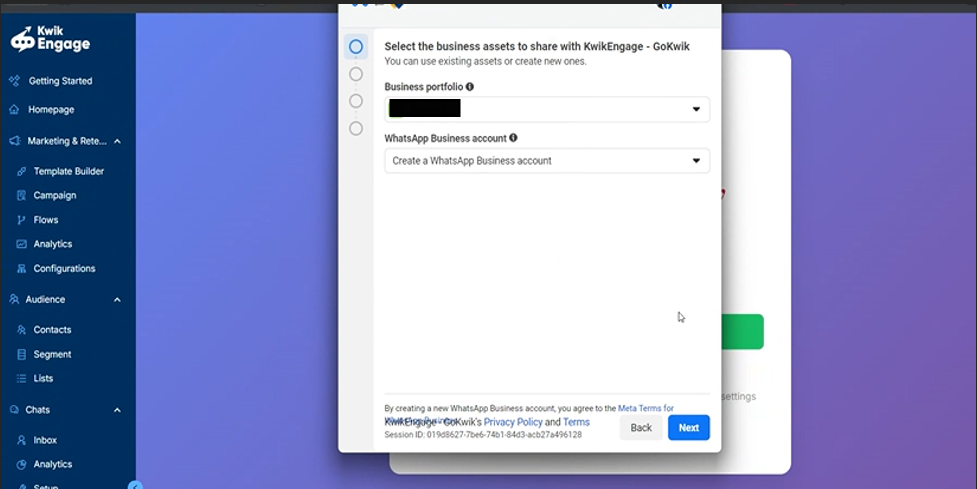977x489 pixels.
Task: Click the Kwik Engage logo
Action: pyautogui.click(x=50, y=39)
